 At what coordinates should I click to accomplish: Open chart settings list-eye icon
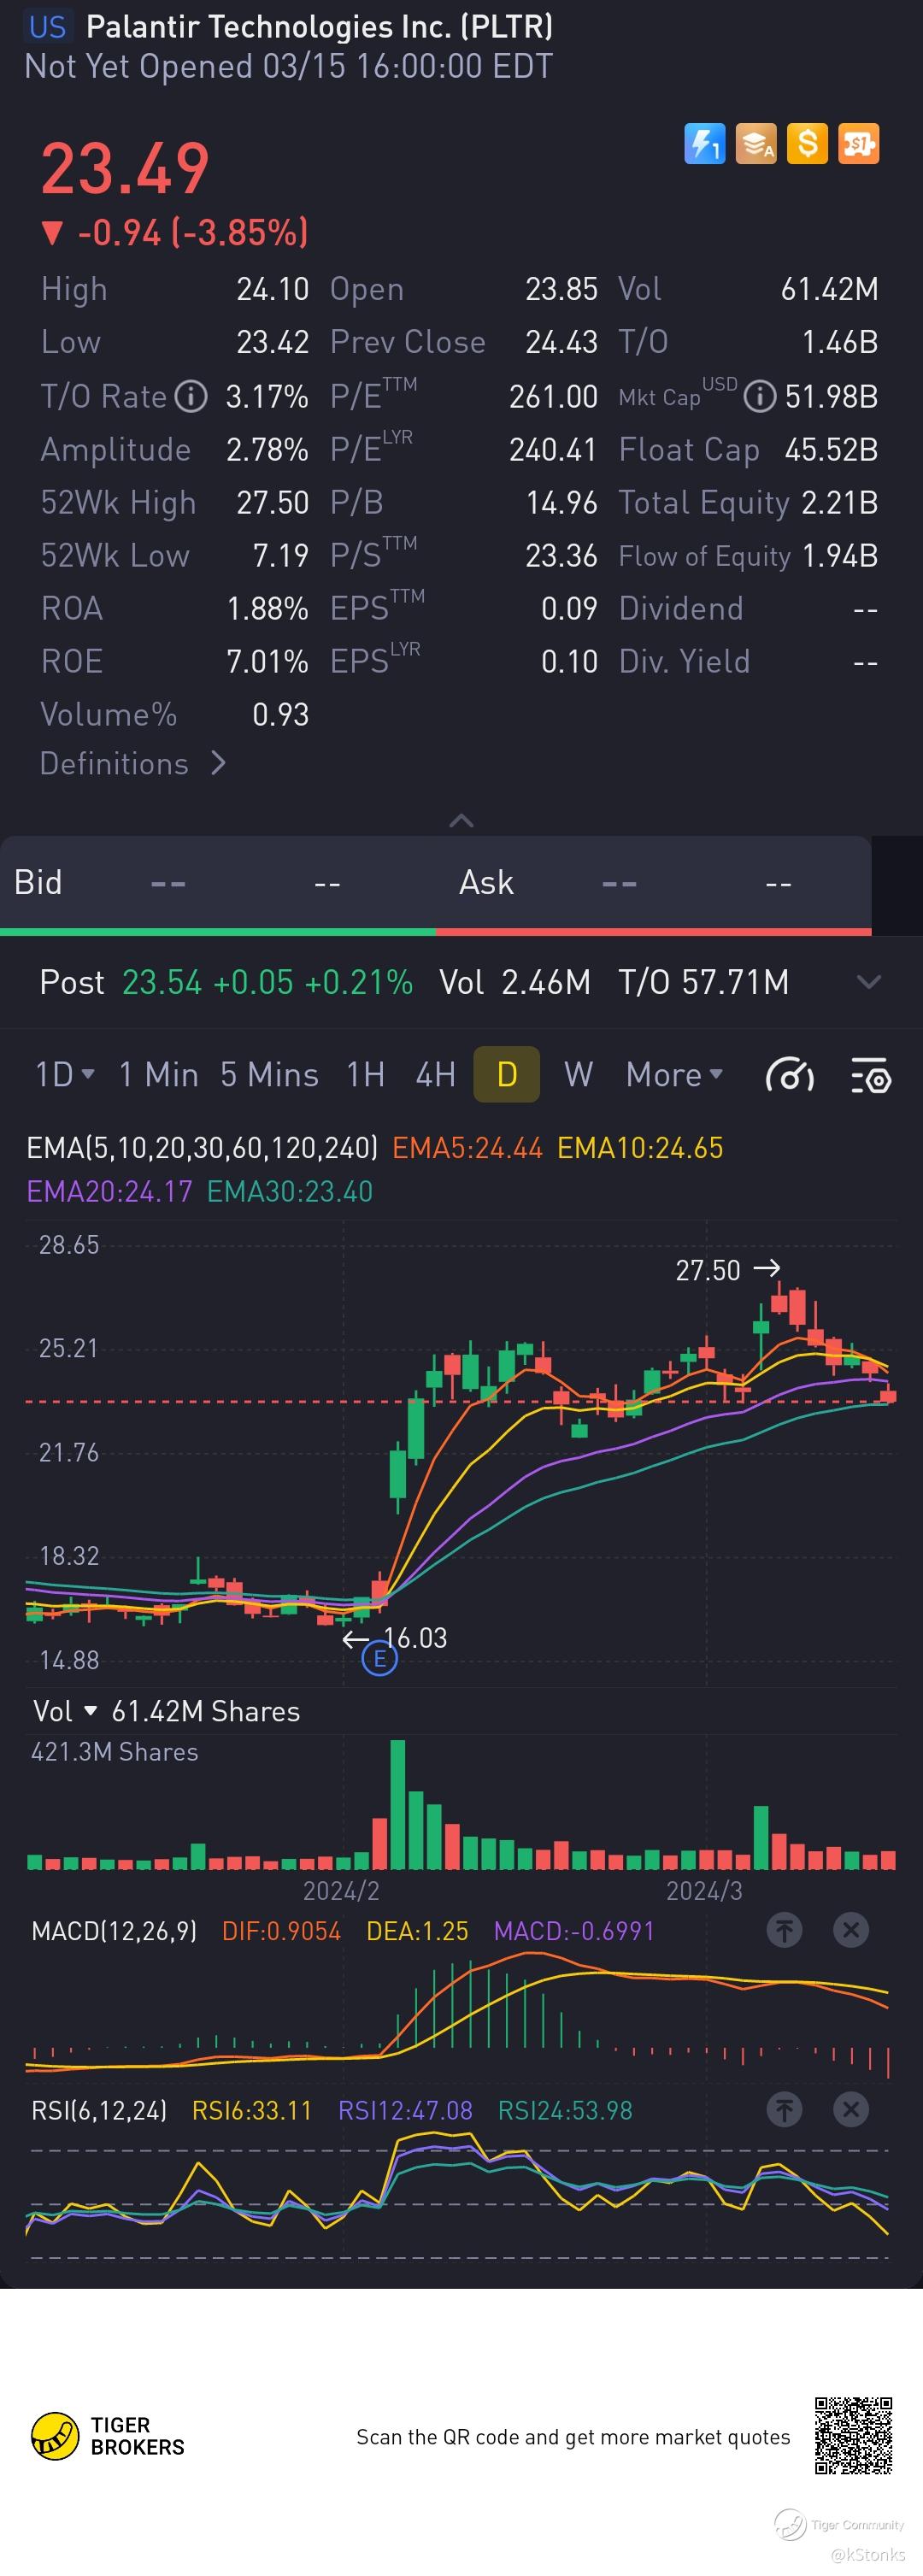click(871, 1076)
